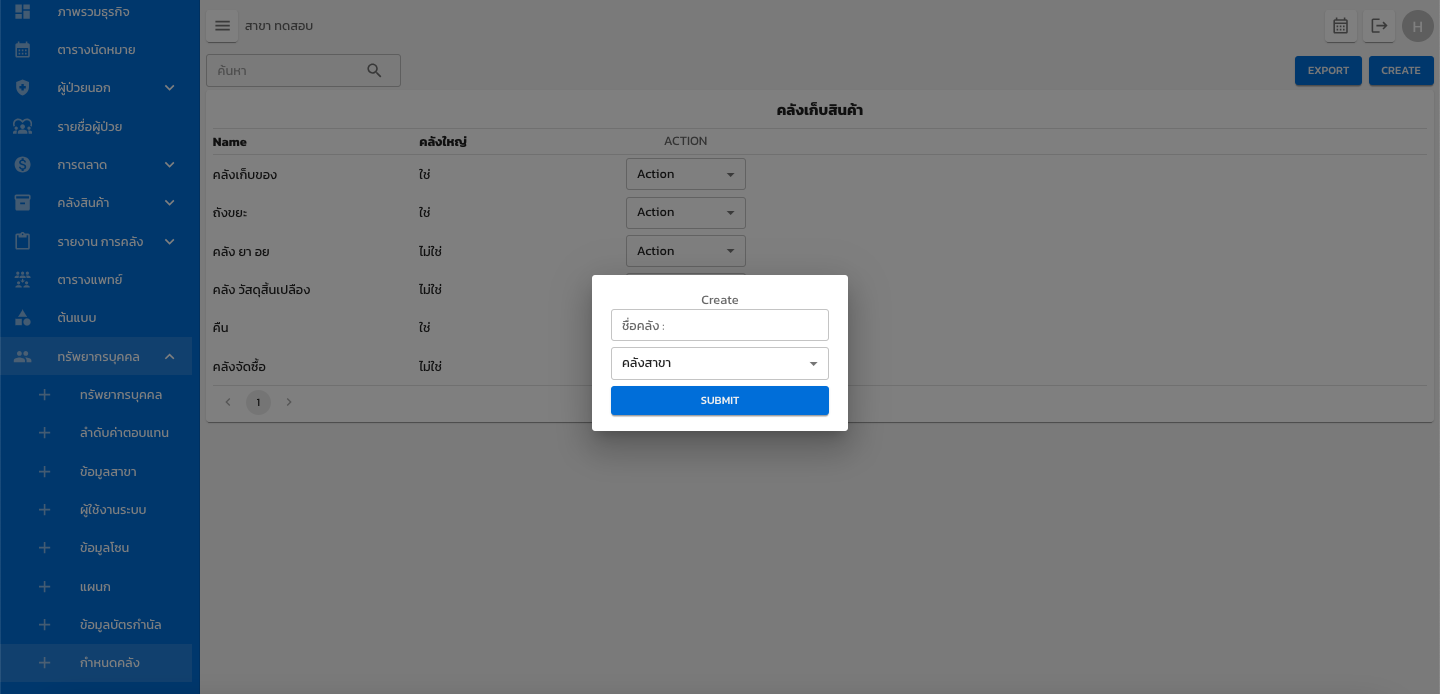Click plus icon beside ลำดับค่าตอบแทน
Screen dimensions: 1440x694
[44, 433]
